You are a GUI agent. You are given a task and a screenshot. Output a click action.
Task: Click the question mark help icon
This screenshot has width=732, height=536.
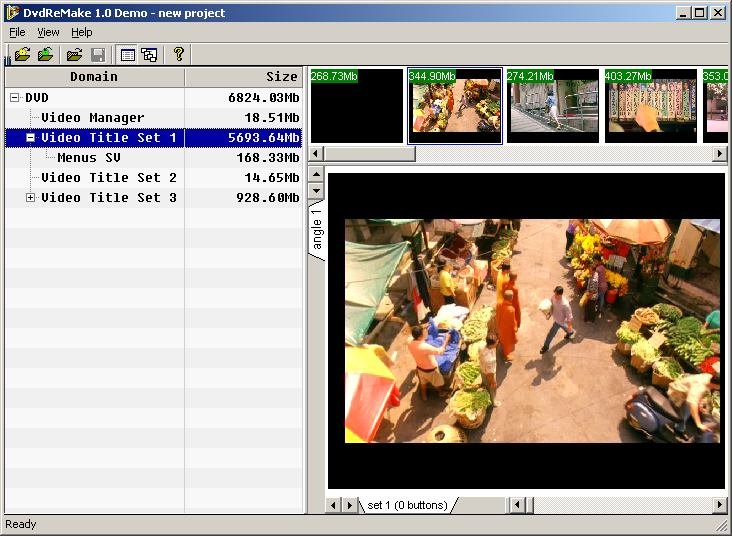tap(179, 54)
